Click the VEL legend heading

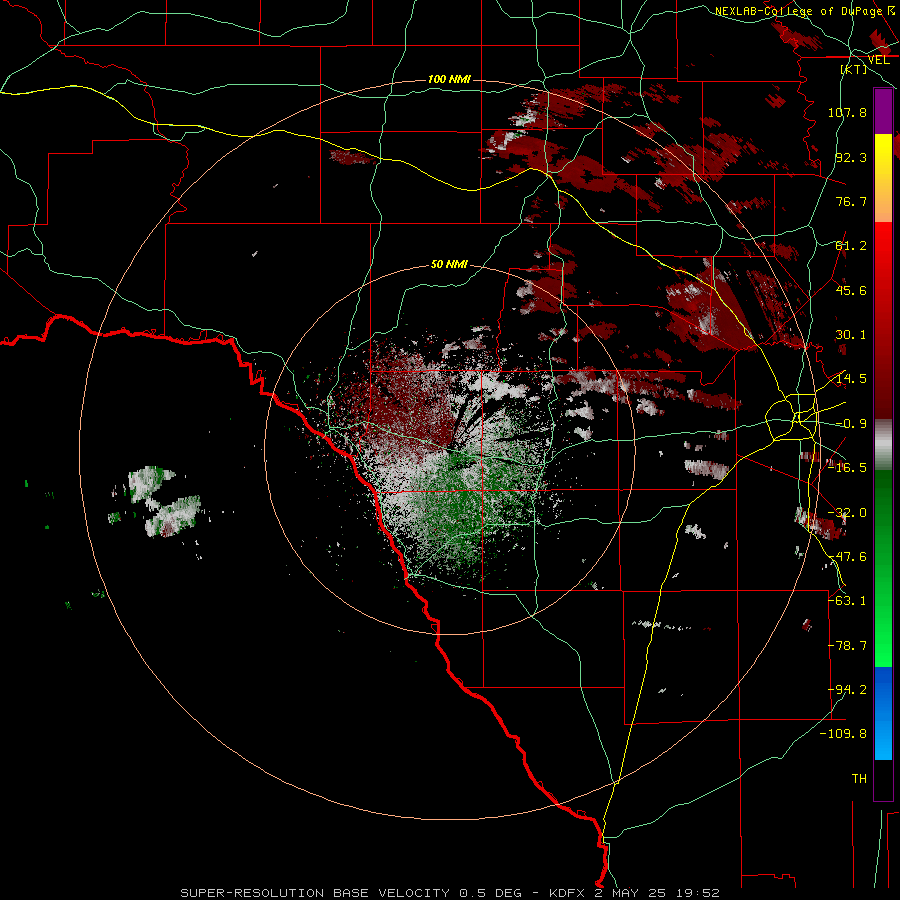tap(878, 60)
